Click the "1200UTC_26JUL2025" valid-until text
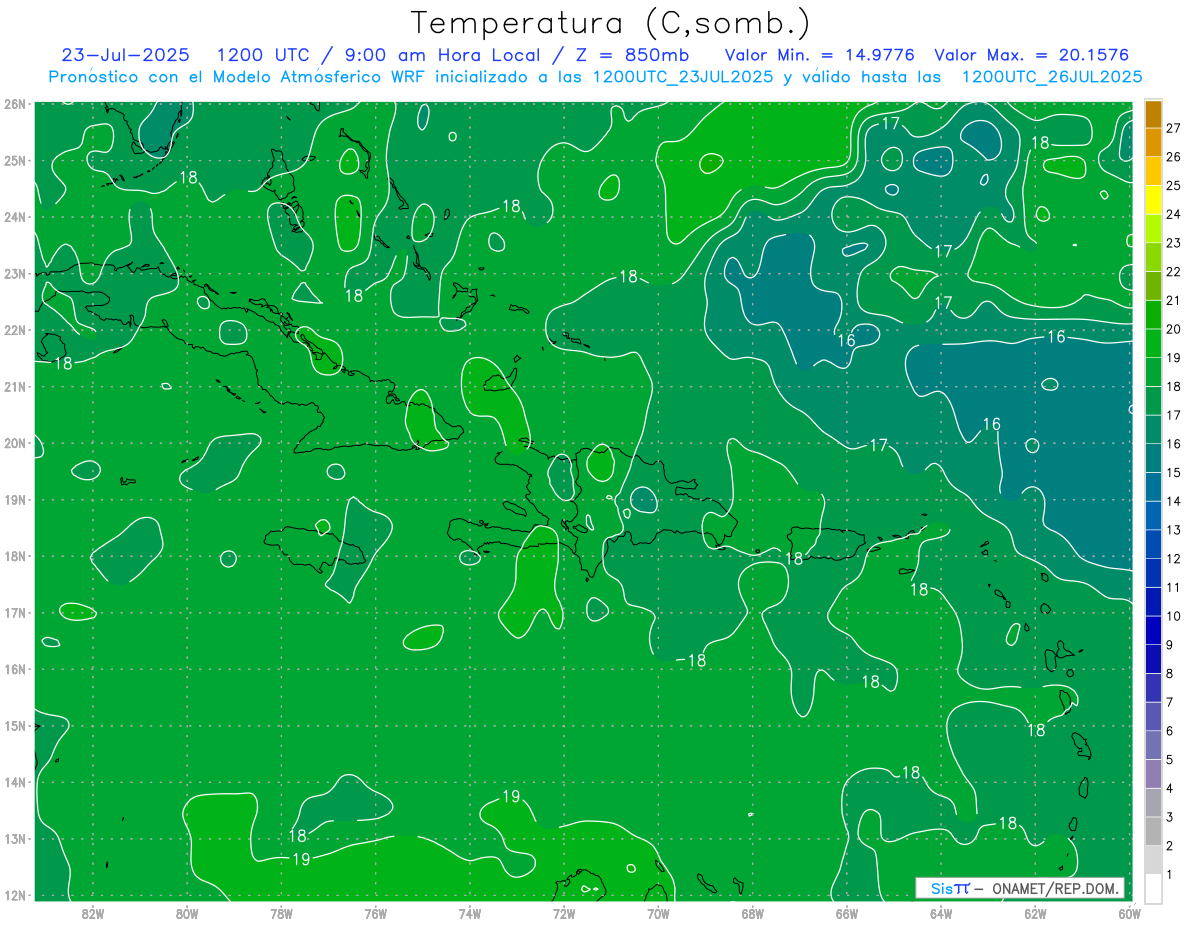 point(1051,77)
